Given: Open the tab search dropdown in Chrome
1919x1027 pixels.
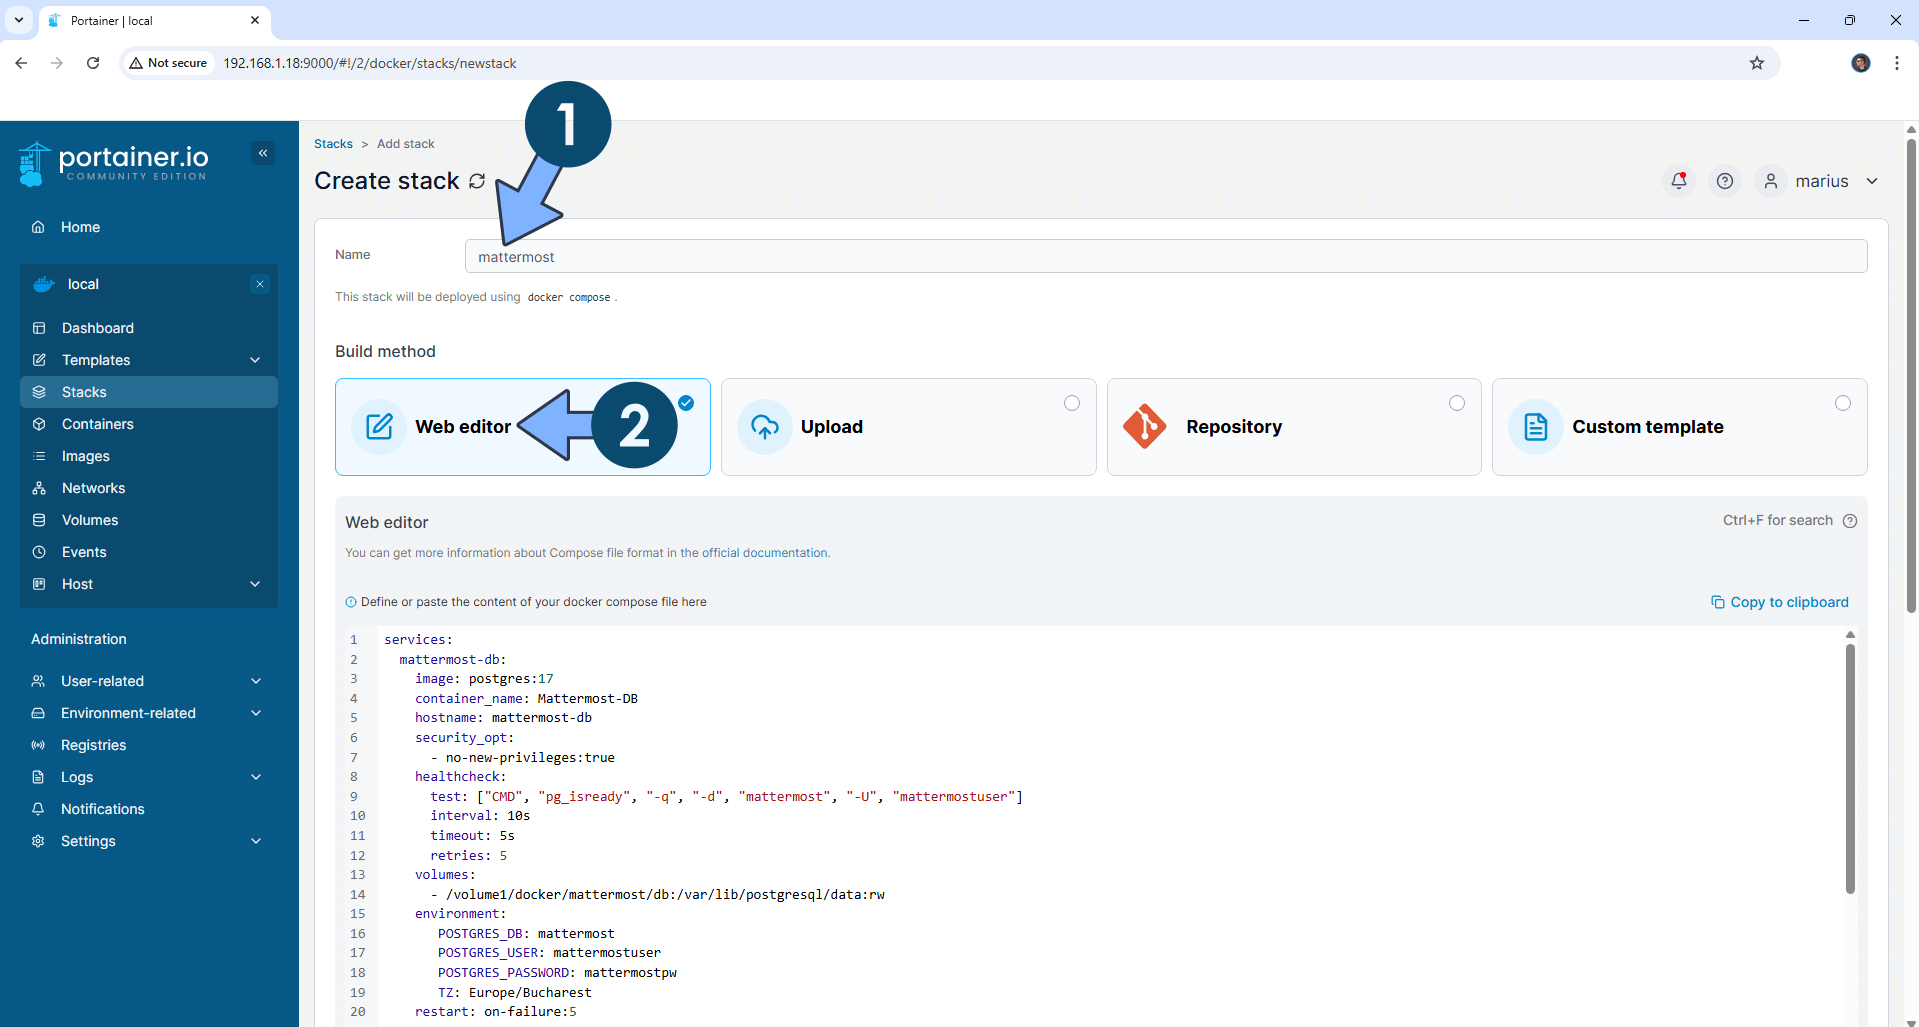Looking at the screenshot, I should [19, 20].
